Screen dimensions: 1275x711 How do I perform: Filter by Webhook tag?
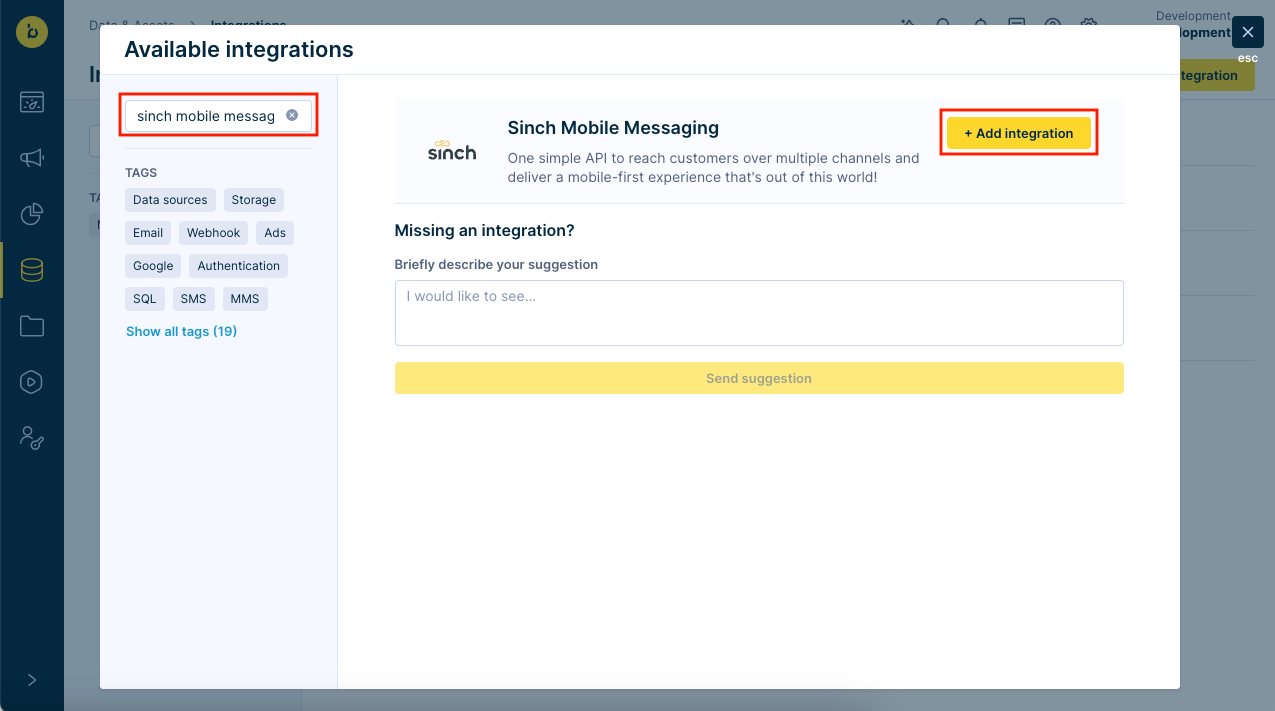(x=214, y=233)
